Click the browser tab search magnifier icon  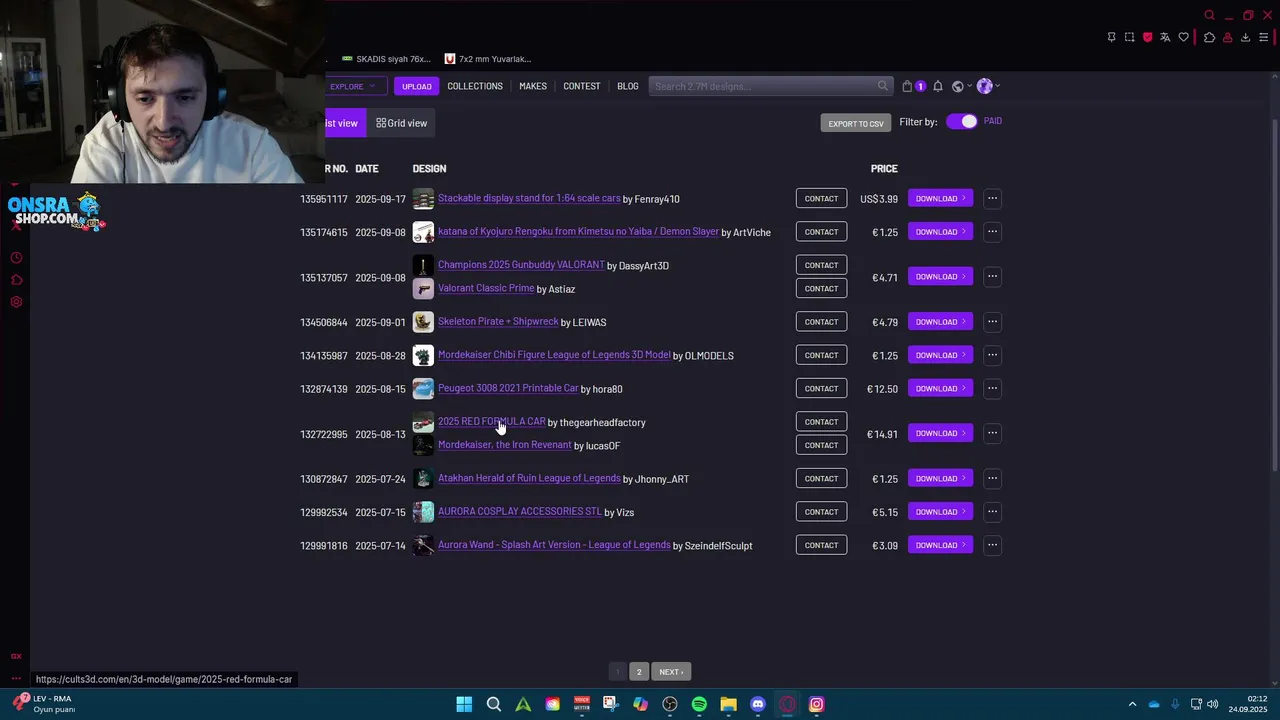pyautogui.click(x=1209, y=15)
